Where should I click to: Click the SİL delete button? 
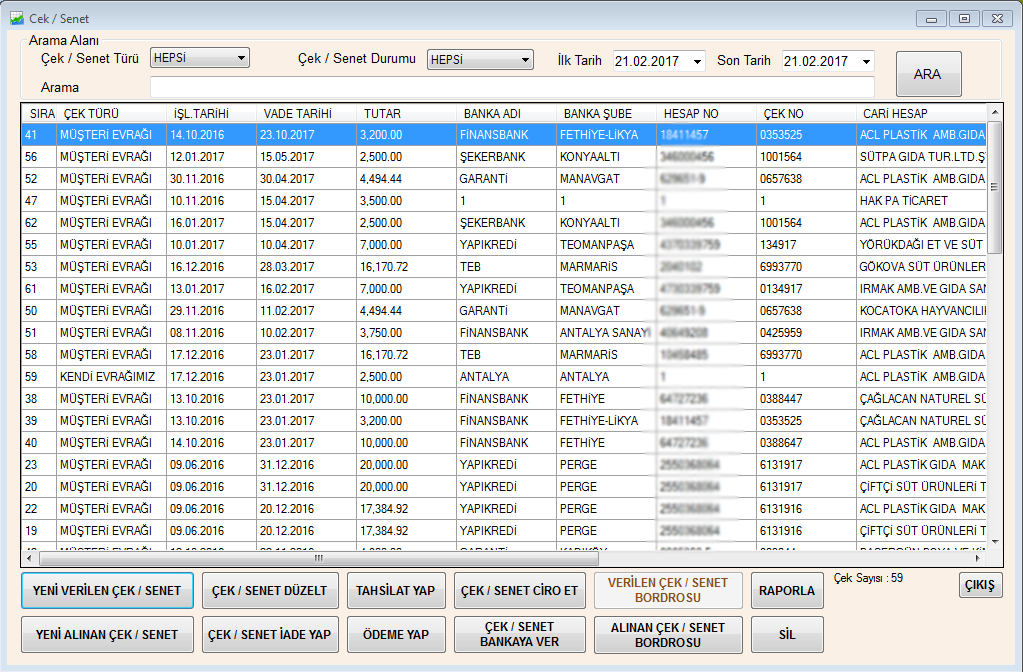coord(787,634)
